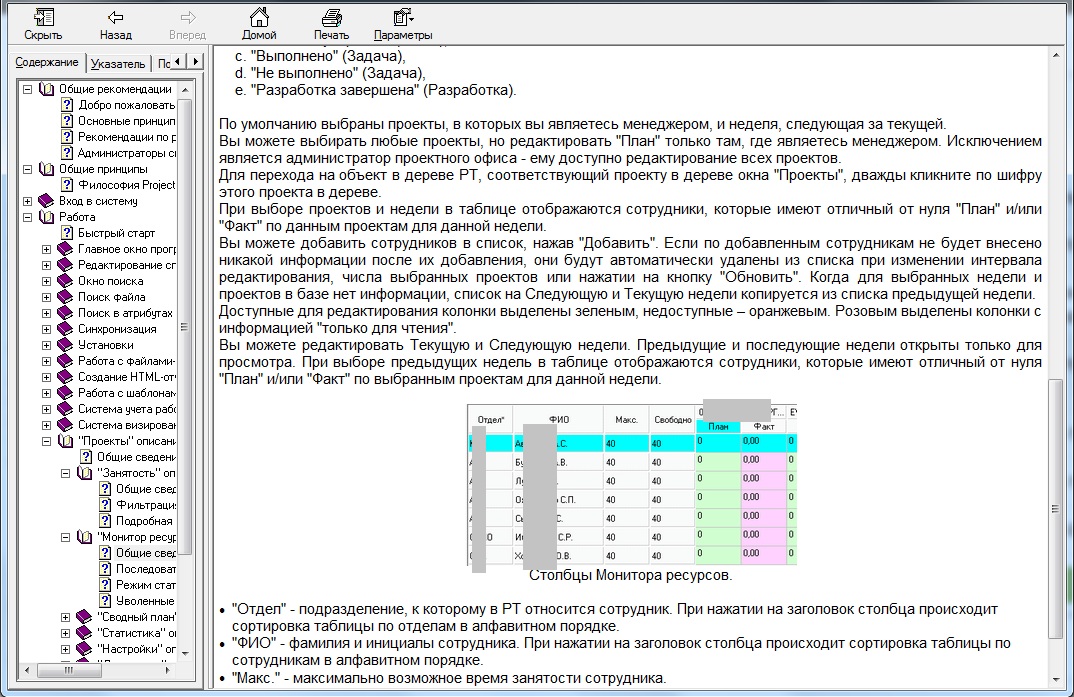Viewport: 1074px width, 697px height.
Task: Open the Быстрый старт topic
Action: (116, 233)
